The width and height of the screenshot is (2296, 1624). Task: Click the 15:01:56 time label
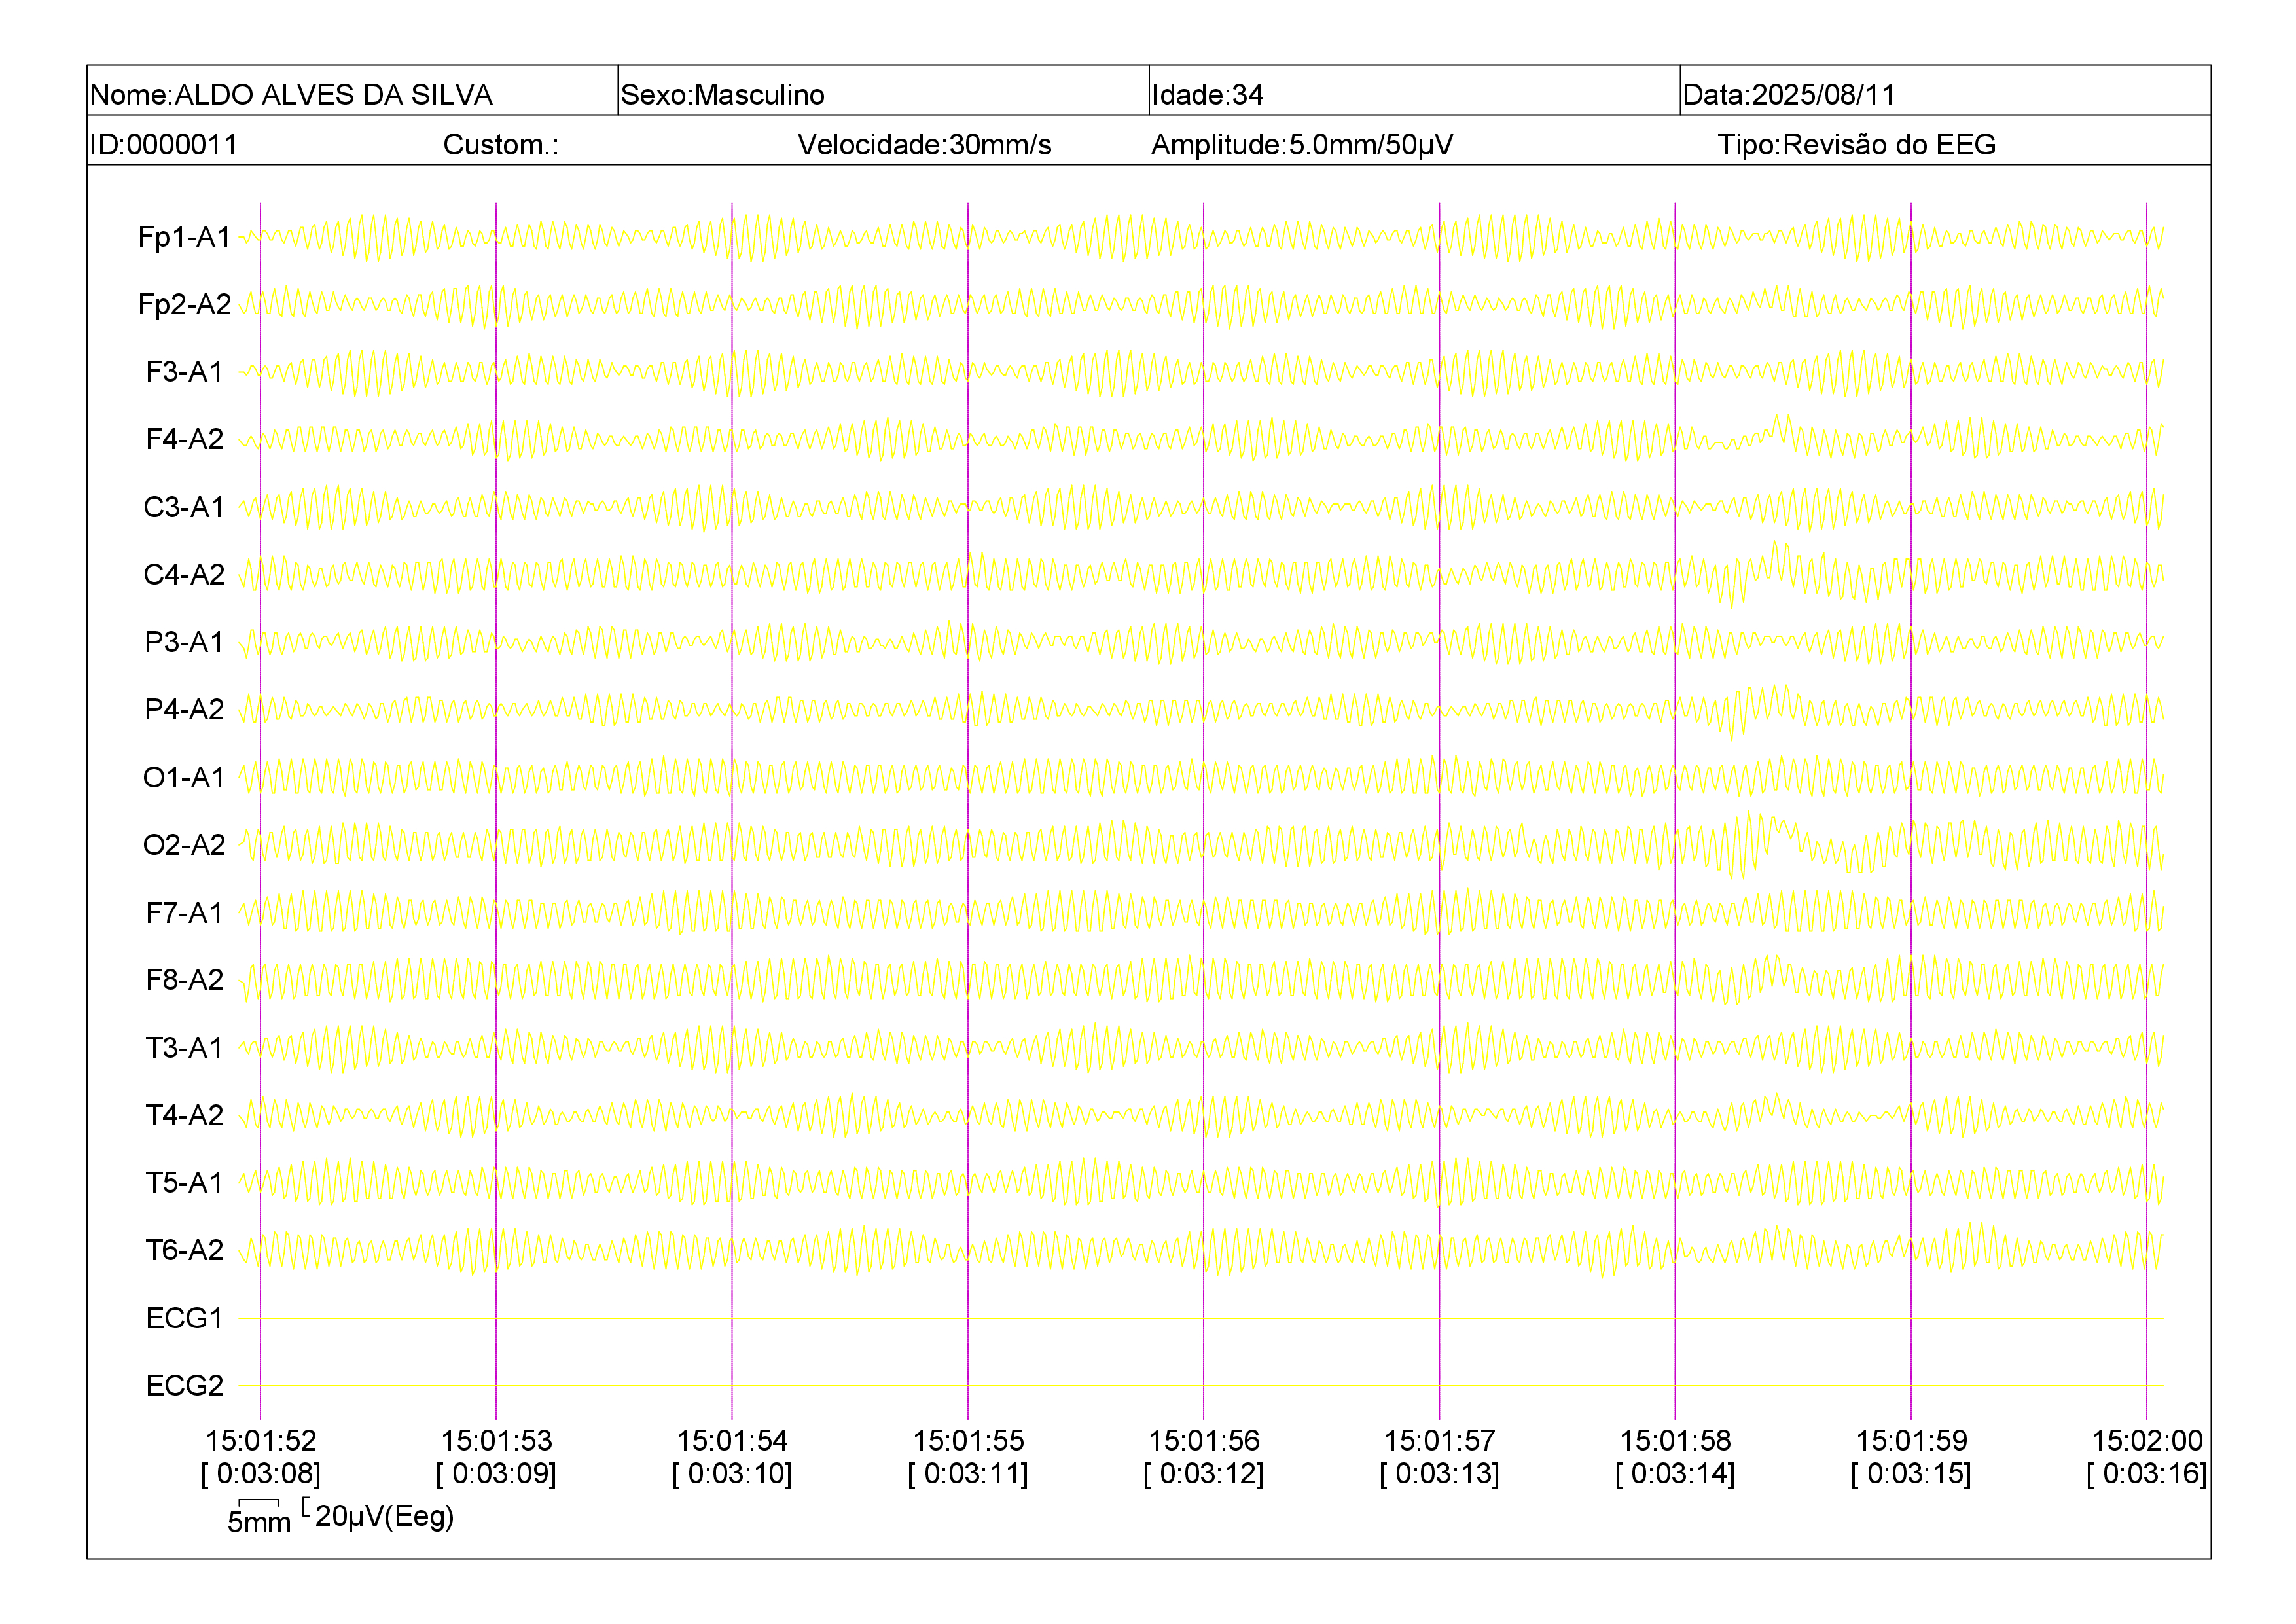(1204, 1441)
